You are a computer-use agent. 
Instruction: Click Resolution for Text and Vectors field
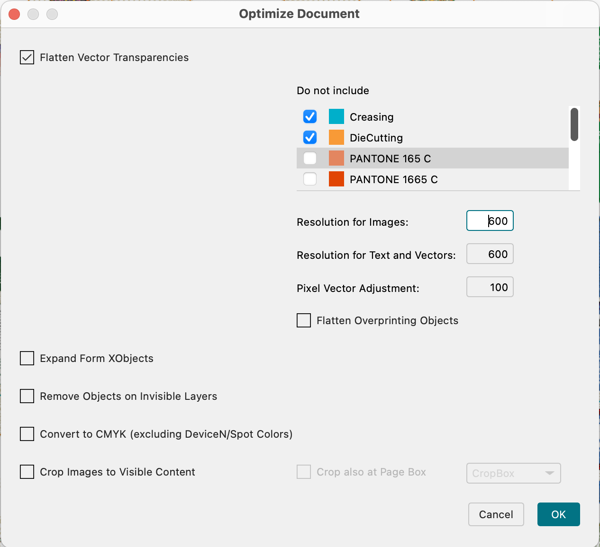pyautogui.click(x=490, y=254)
